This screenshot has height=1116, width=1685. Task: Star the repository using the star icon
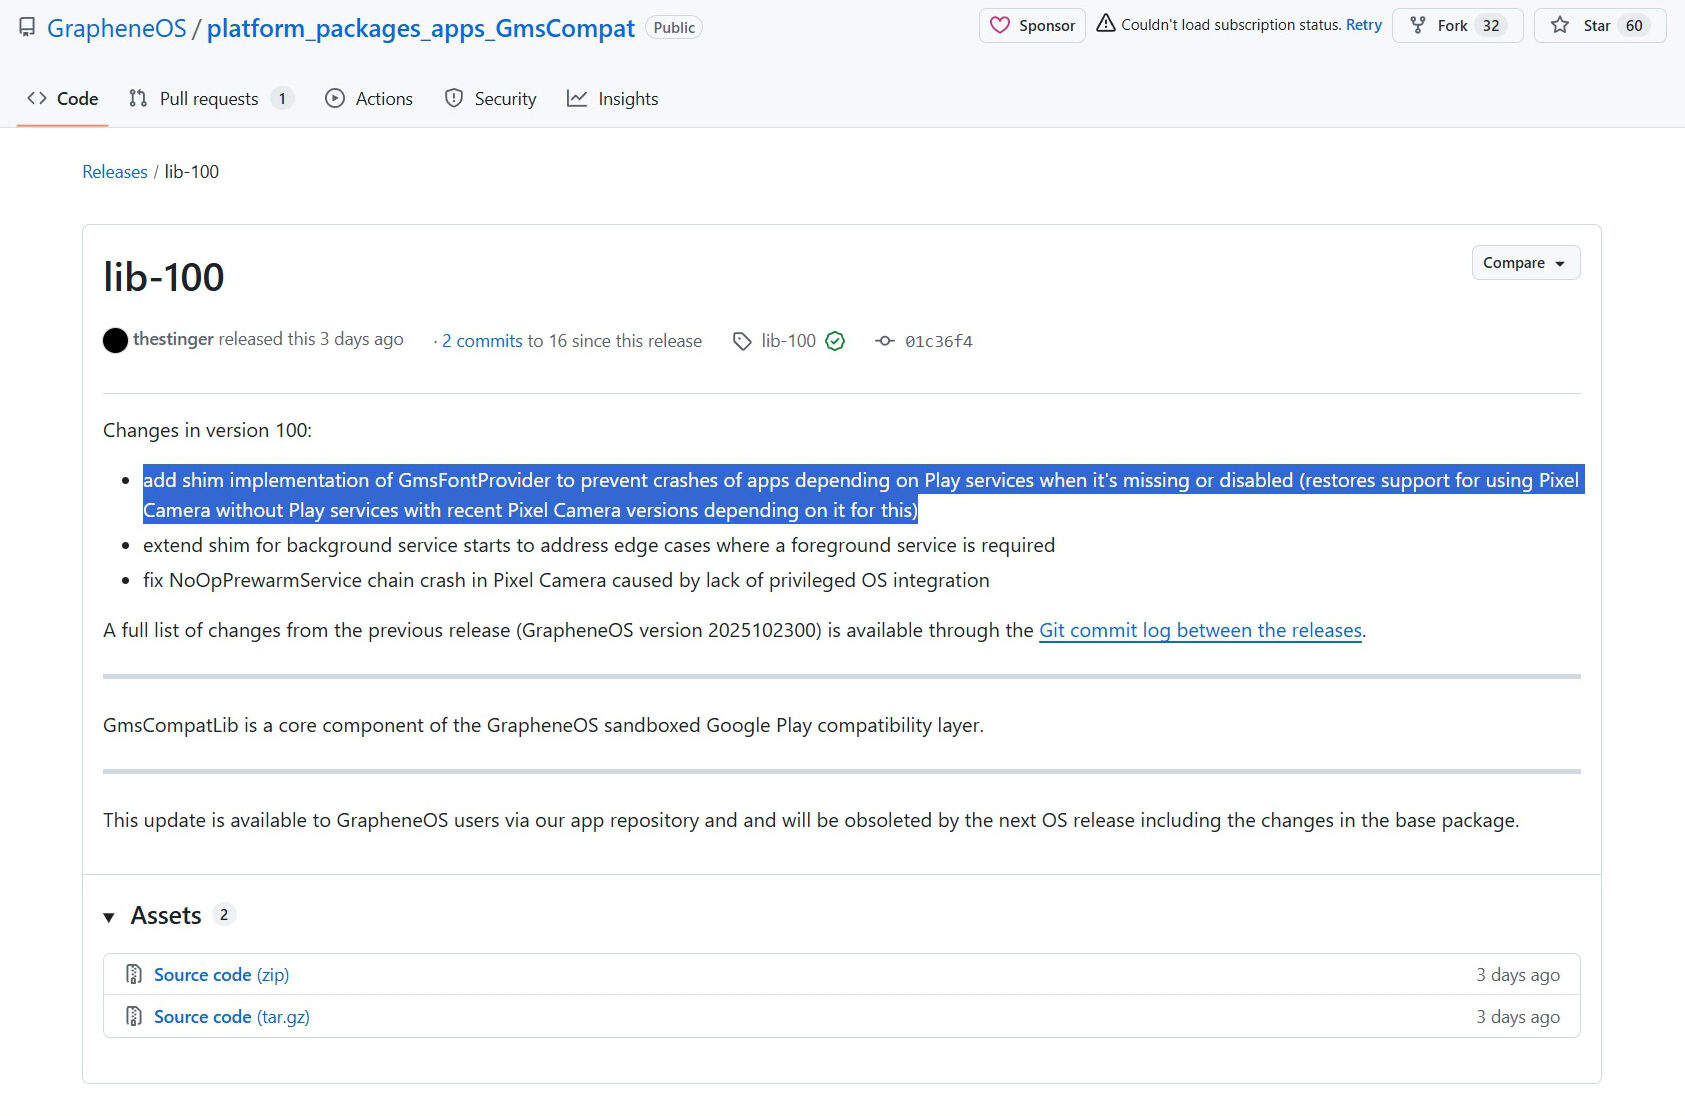tap(1560, 25)
